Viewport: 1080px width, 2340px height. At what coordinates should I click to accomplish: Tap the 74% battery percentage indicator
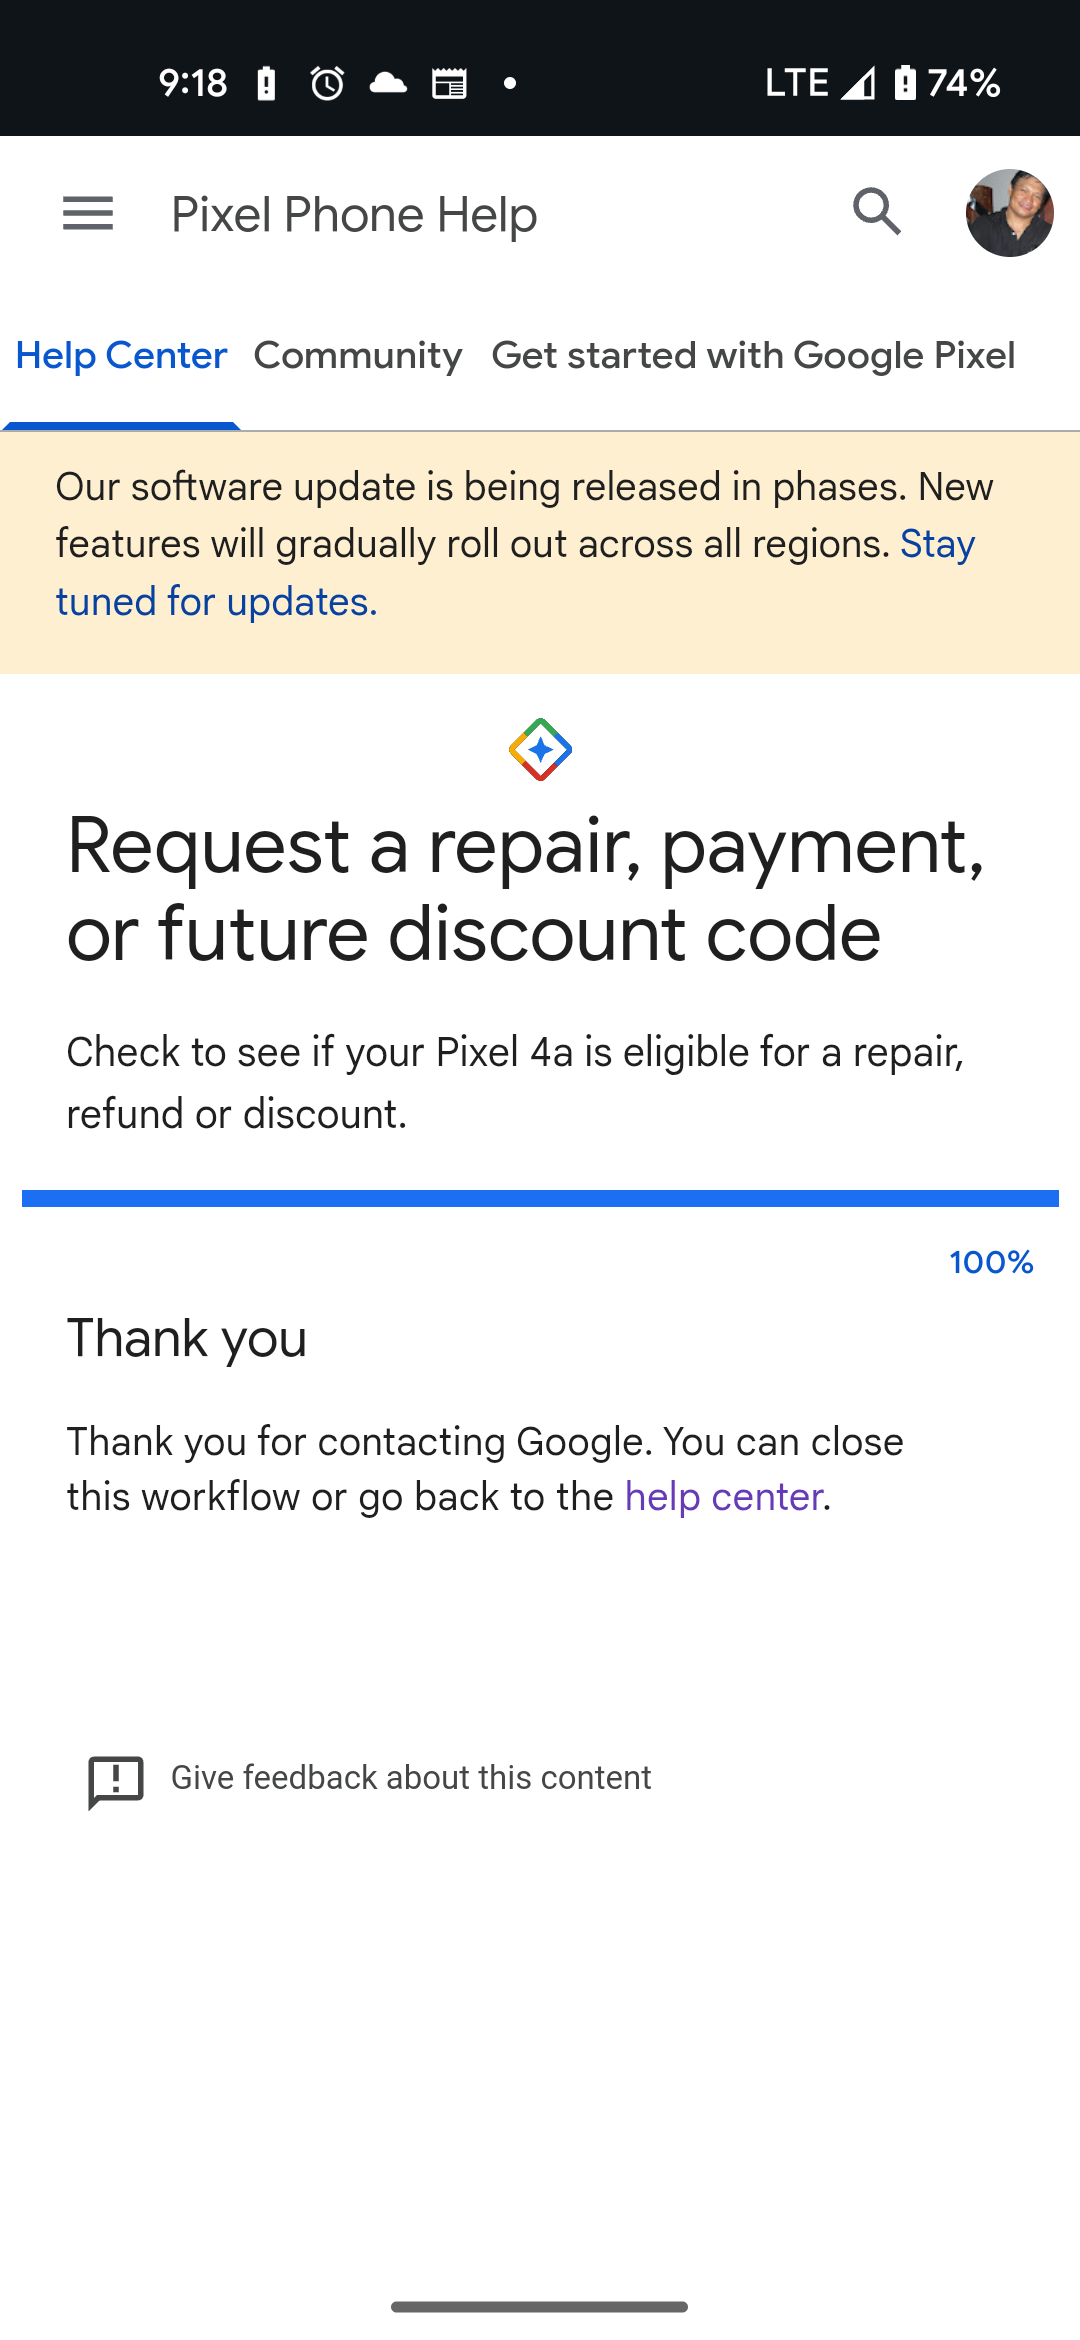tap(962, 83)
